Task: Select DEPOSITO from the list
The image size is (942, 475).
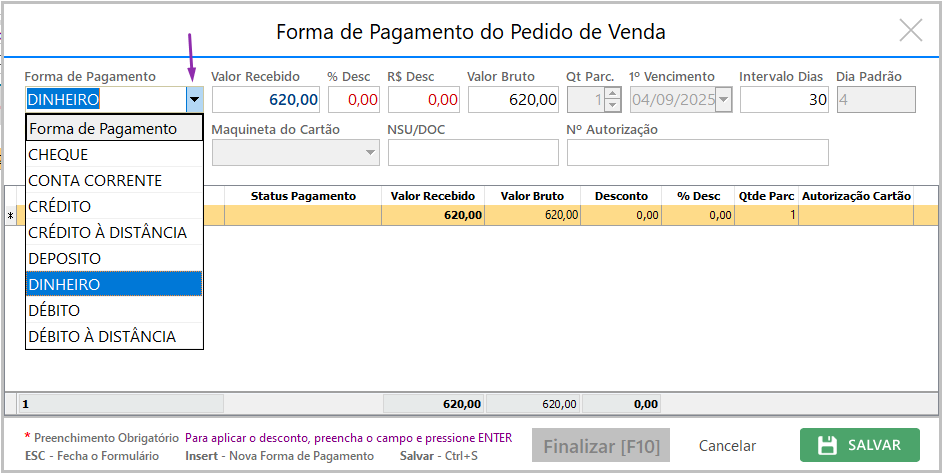Action: [114, 259]
